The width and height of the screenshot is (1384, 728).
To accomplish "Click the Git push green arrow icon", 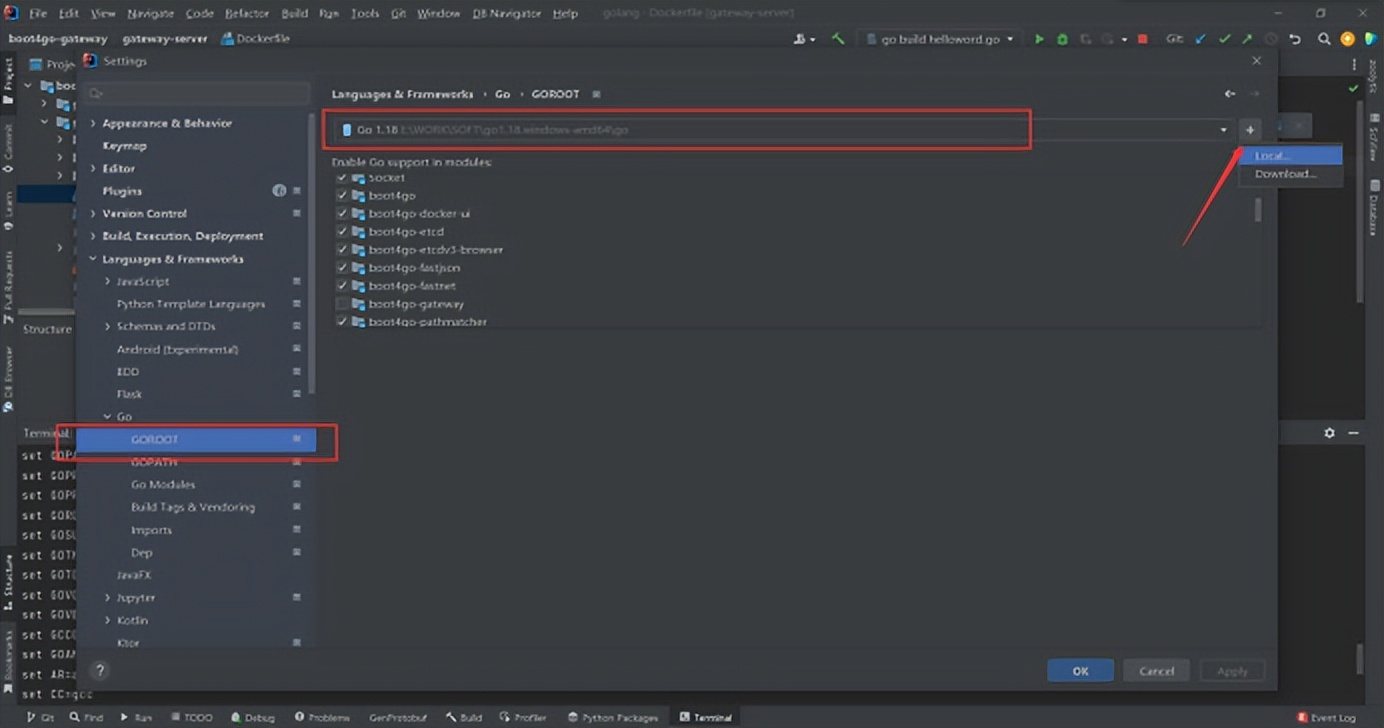I will 1247,39.
